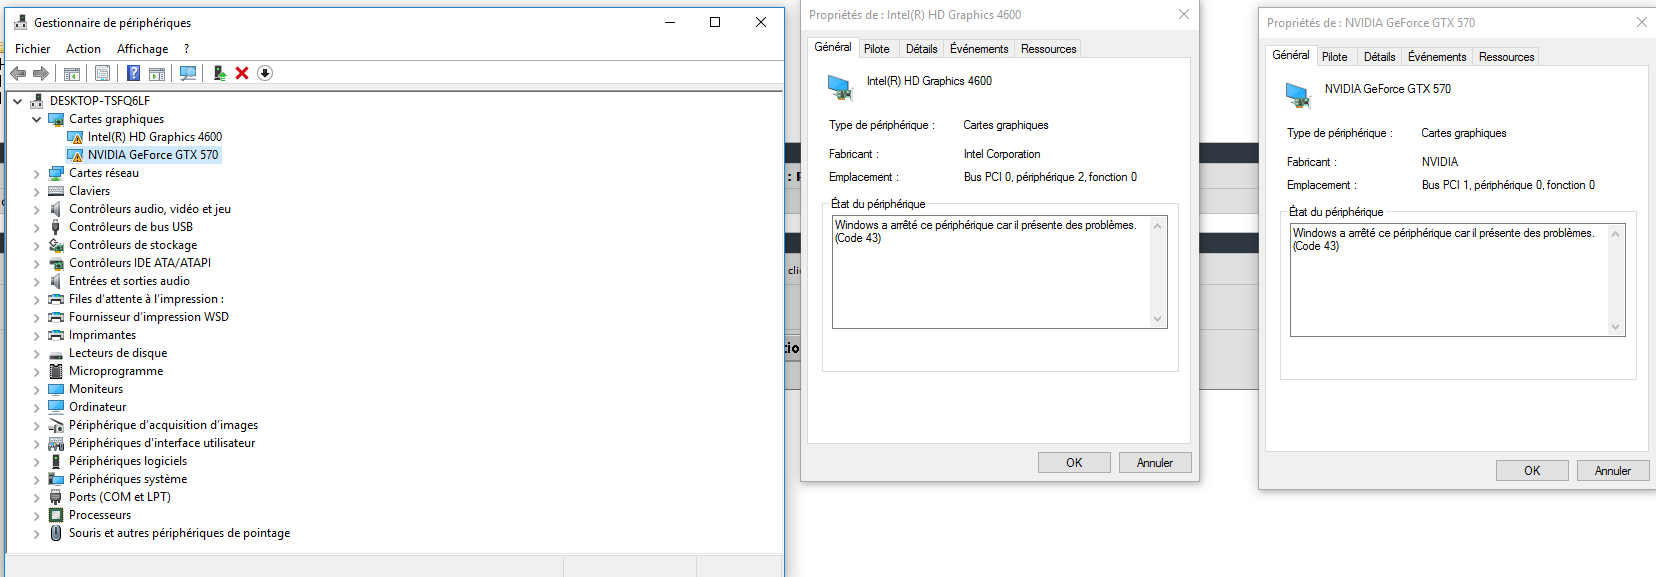
Task: Click the red X uninstall device icon
Action: [242, 73]
